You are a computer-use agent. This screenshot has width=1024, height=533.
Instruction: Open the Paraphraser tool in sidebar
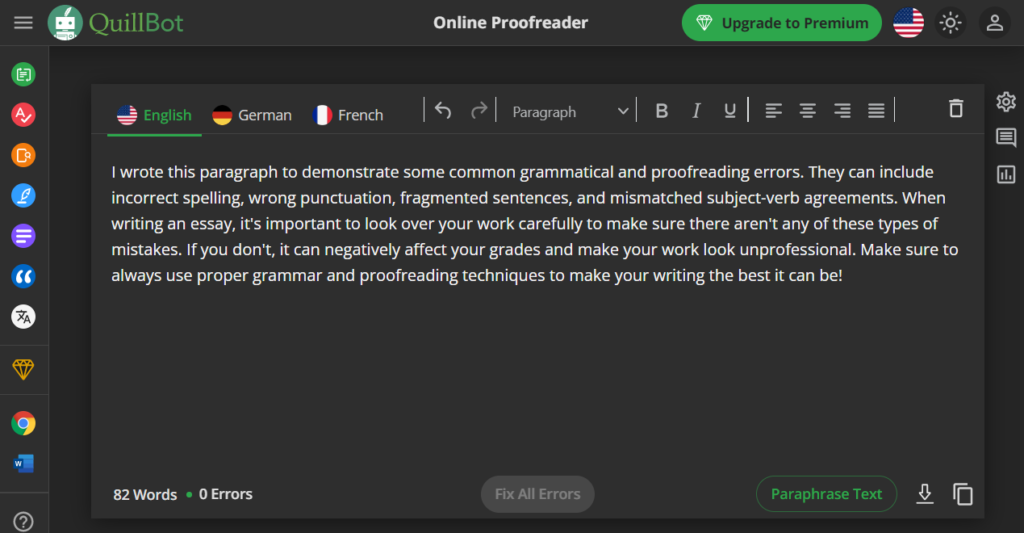24,74
